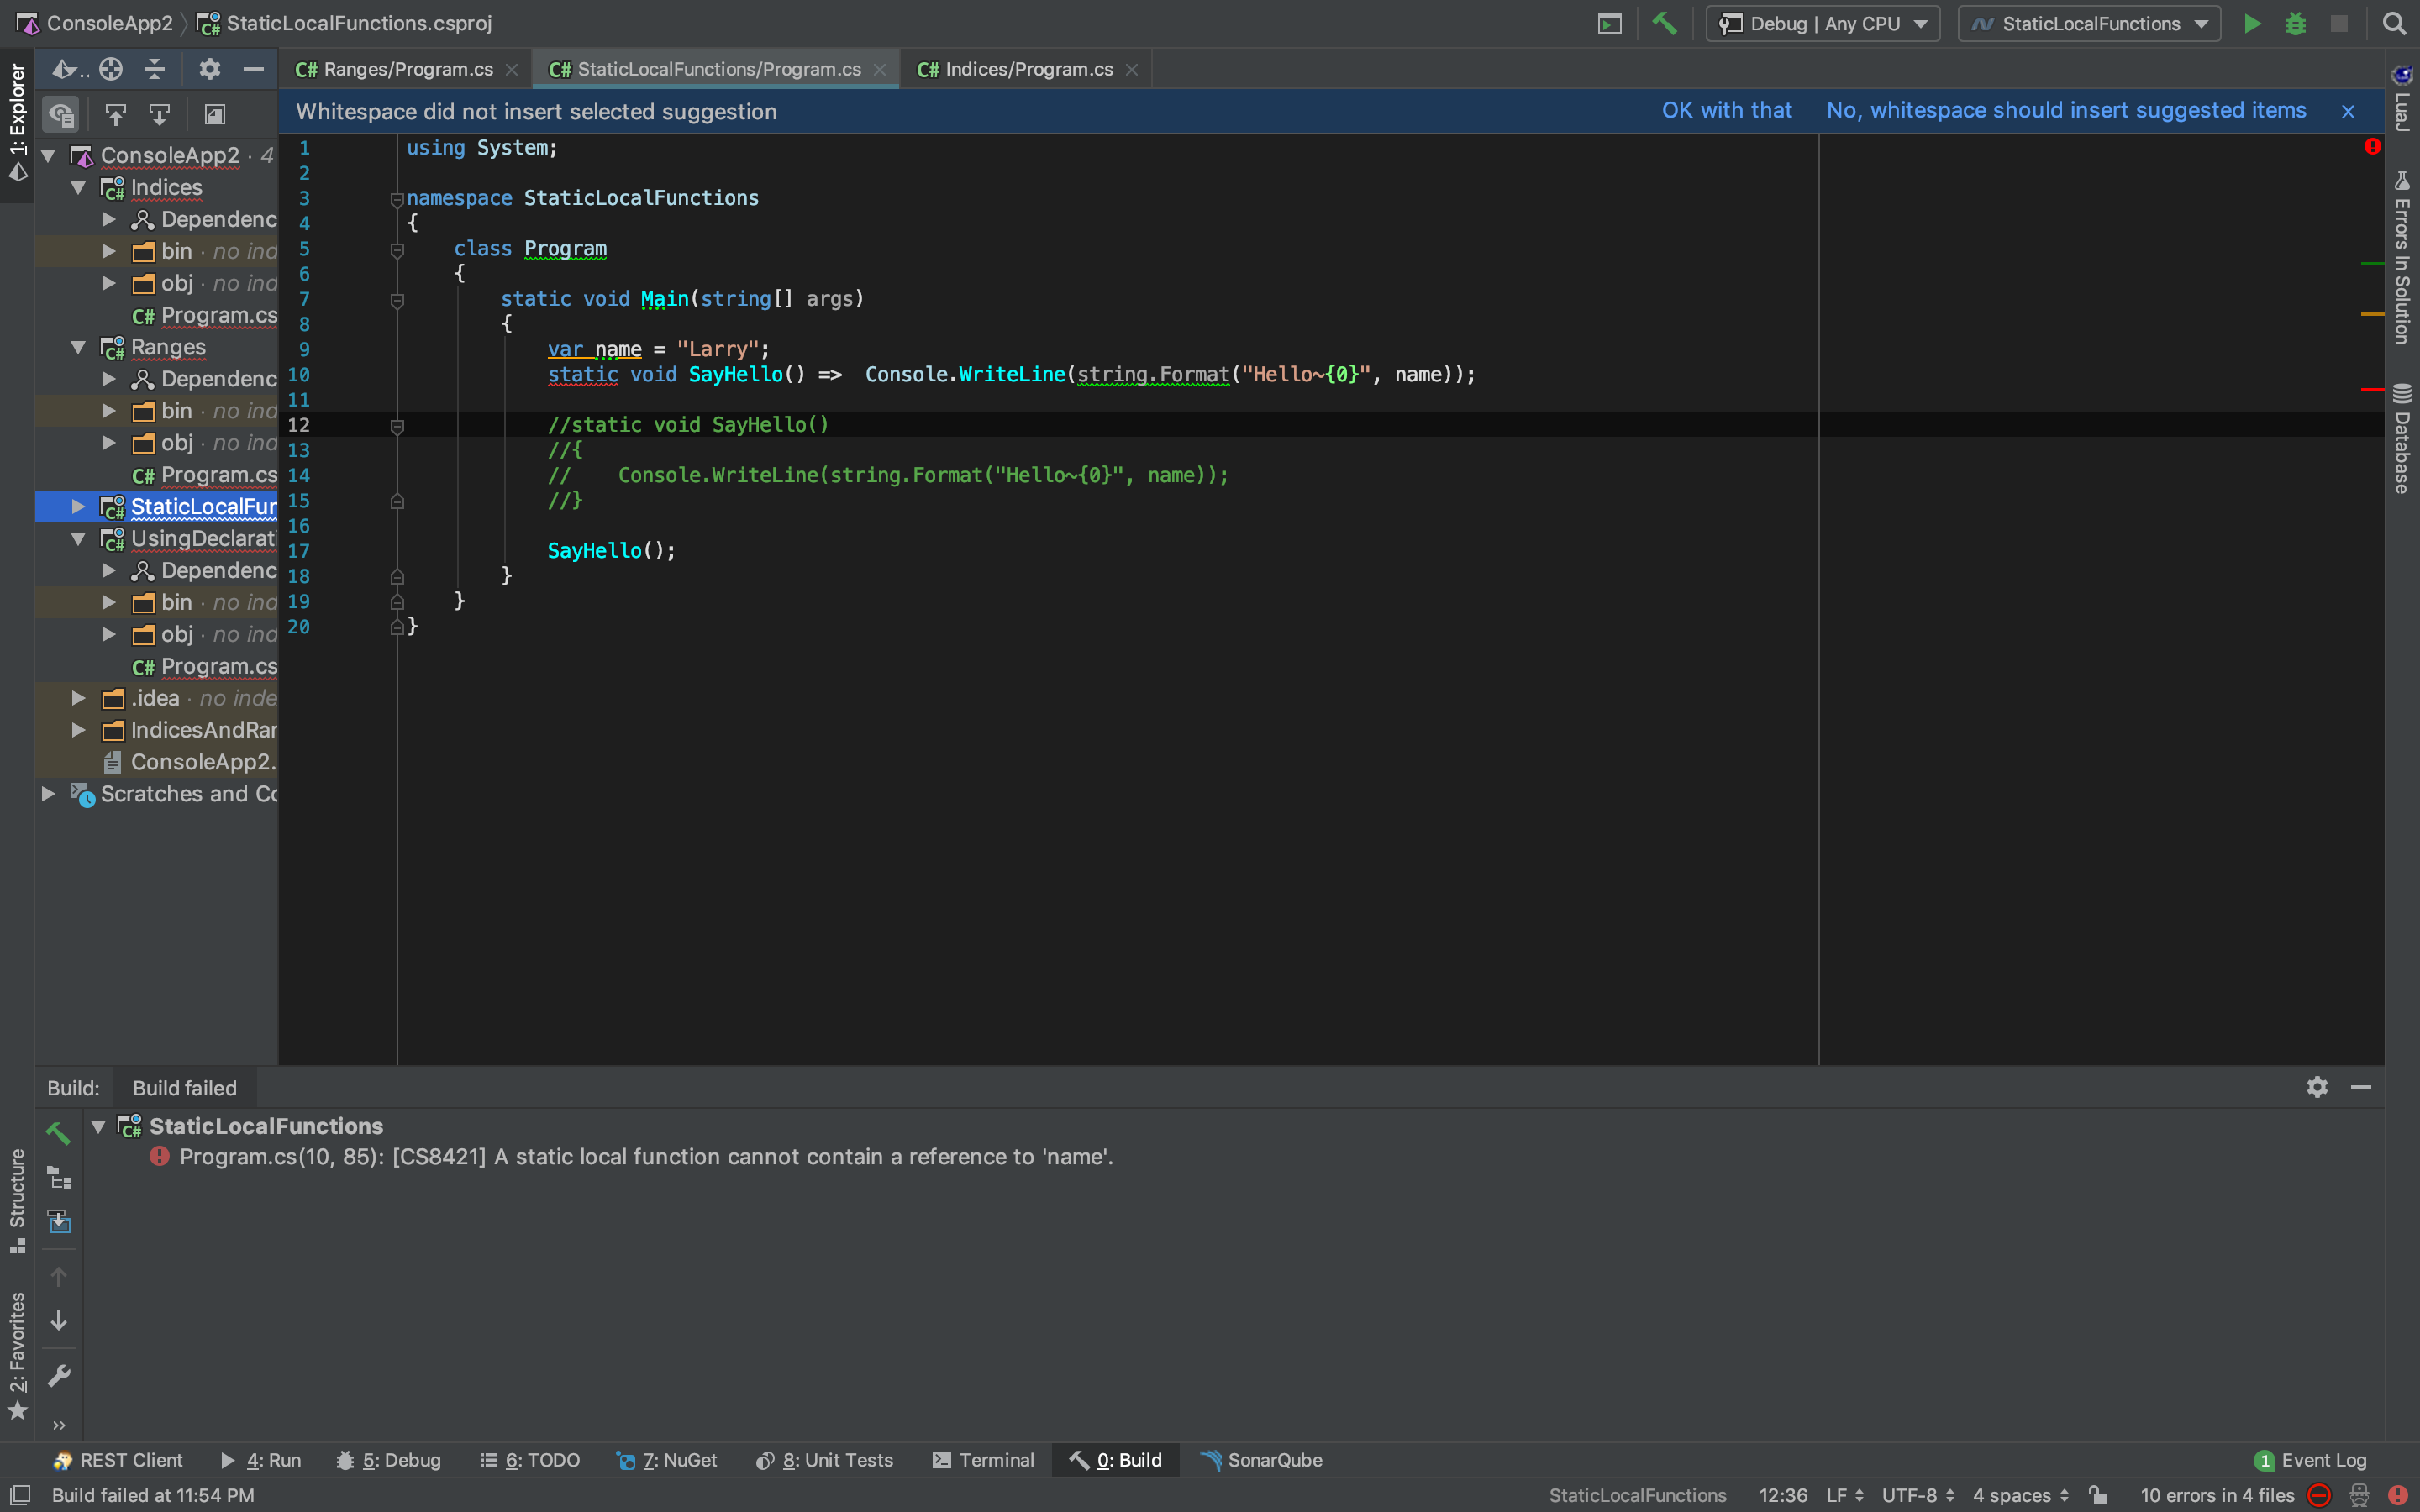Open the REST Client tool window

point(118,1460)
